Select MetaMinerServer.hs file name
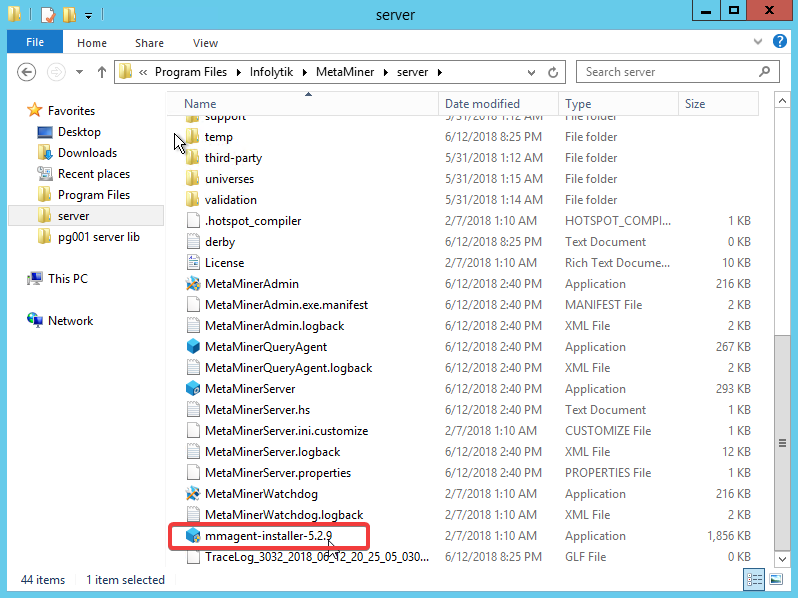Image resolution: width=798 pixels, height=598 pixels. tap(258, 410)
